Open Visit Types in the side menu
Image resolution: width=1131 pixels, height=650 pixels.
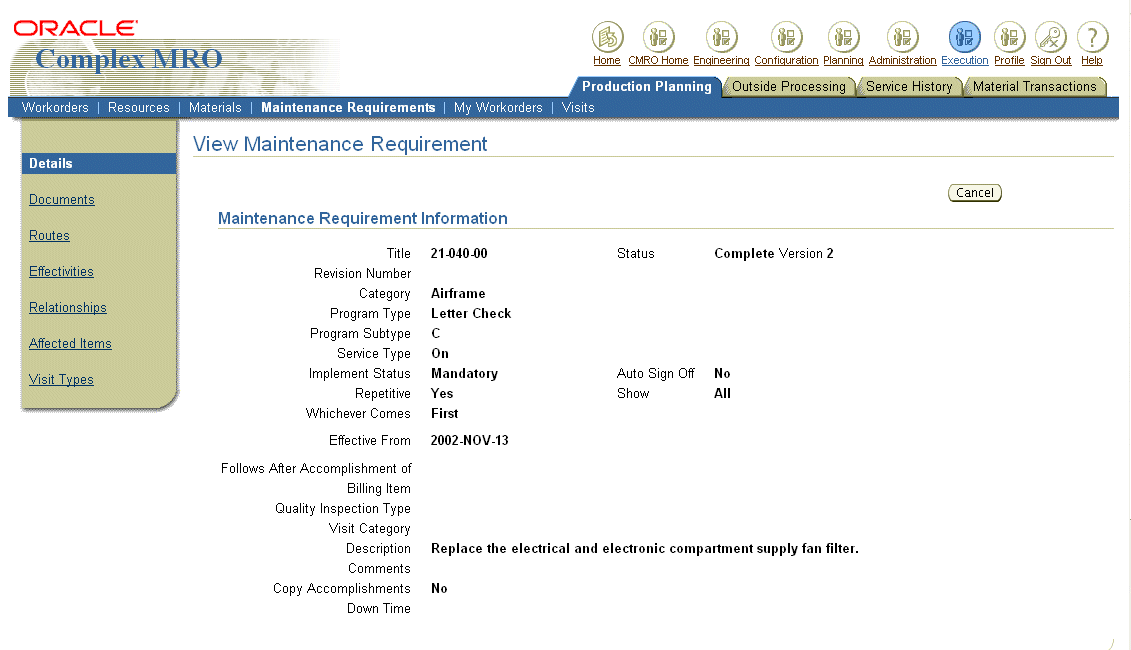click(61, 379)
